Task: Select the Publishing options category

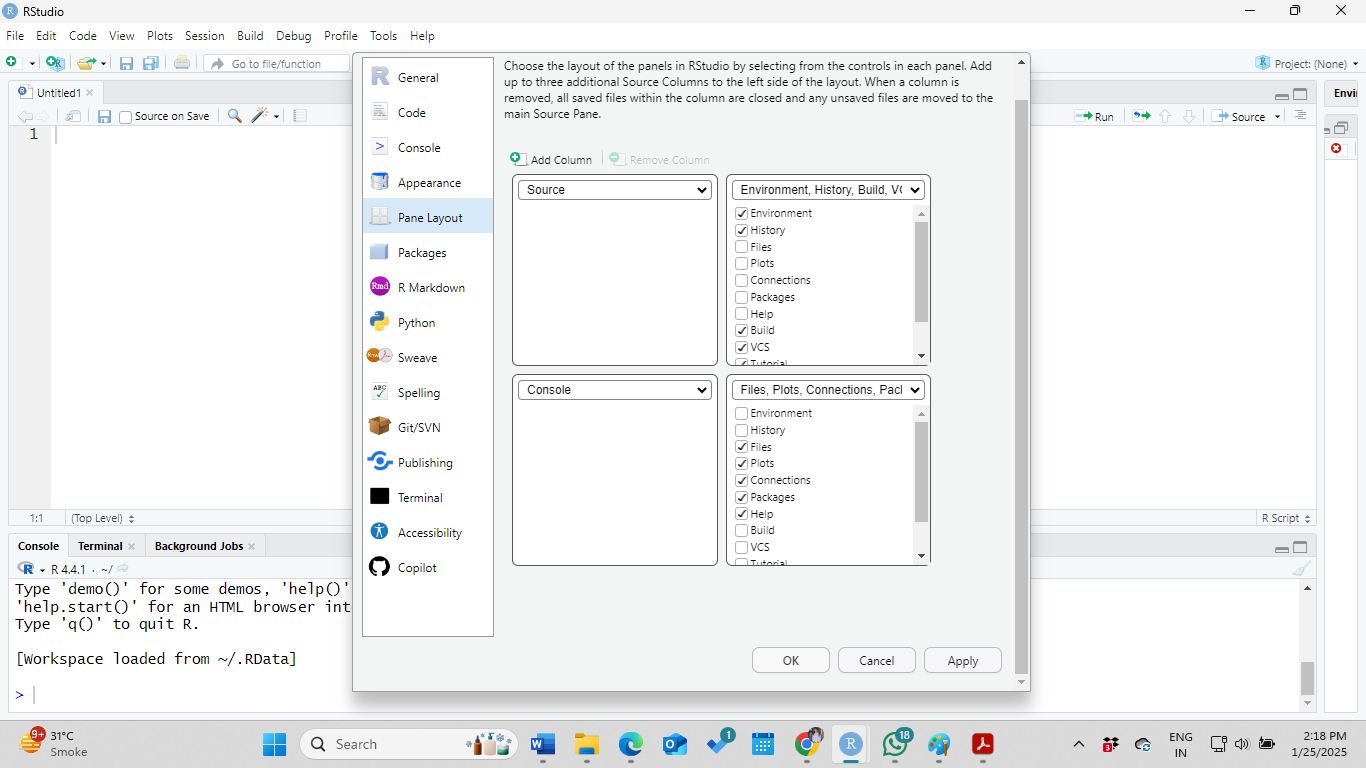Action: (428, 463)
